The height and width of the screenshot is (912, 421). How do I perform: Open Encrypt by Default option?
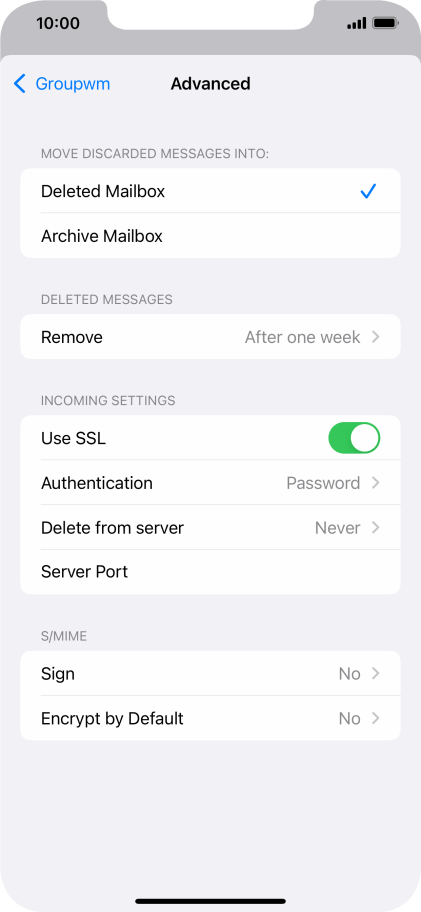(210, 718)
